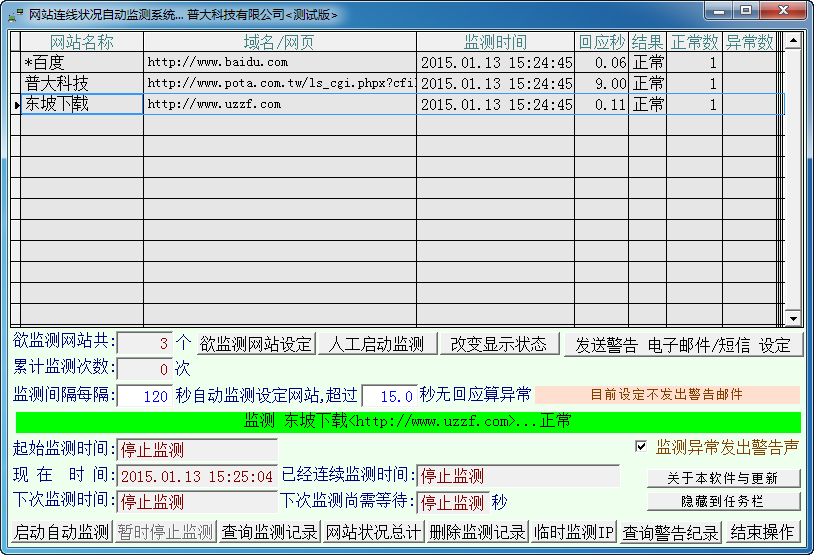This screenshot has height=555, width=814.
Task: Click the 15.0 timeout seconds field
Action: click(x=389, y=396)
